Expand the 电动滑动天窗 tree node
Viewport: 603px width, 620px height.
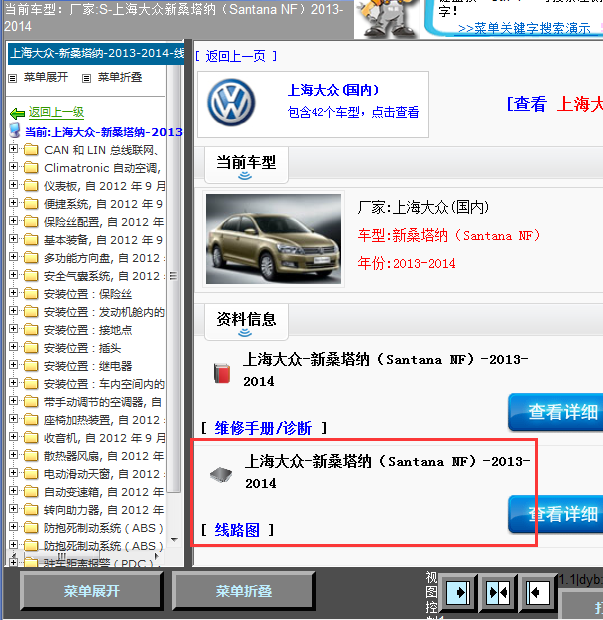tap(13, 473)
